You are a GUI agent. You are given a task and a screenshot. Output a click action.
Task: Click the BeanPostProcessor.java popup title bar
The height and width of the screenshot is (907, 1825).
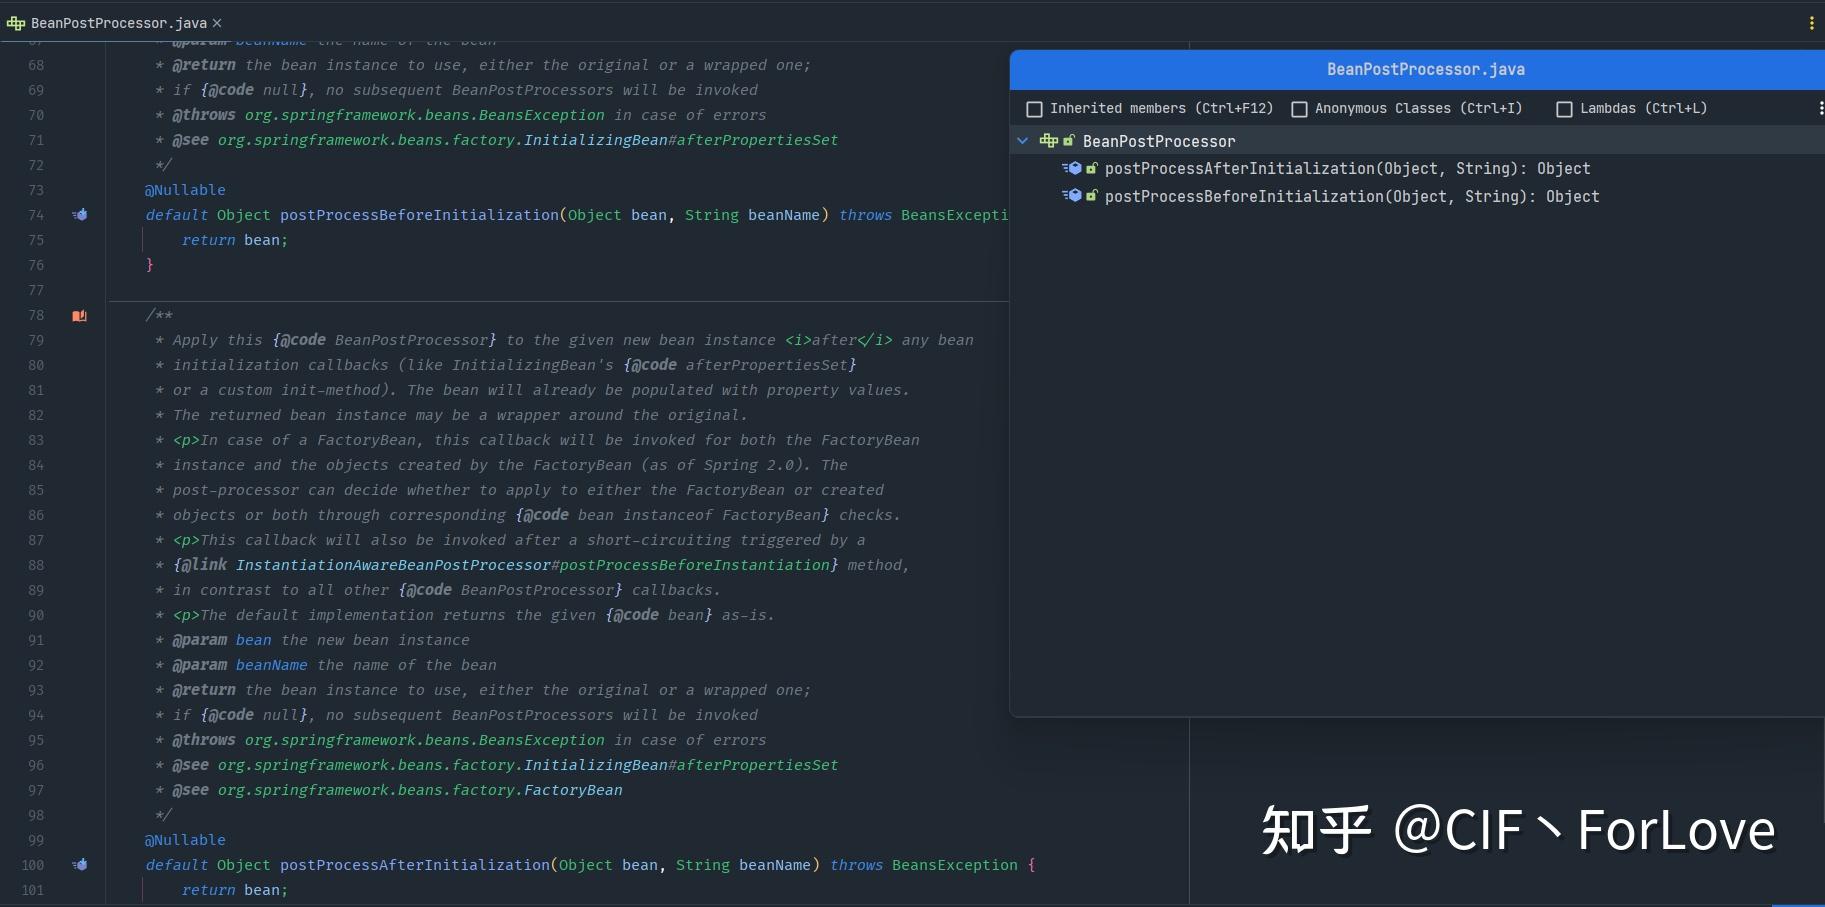point(1426,69)
